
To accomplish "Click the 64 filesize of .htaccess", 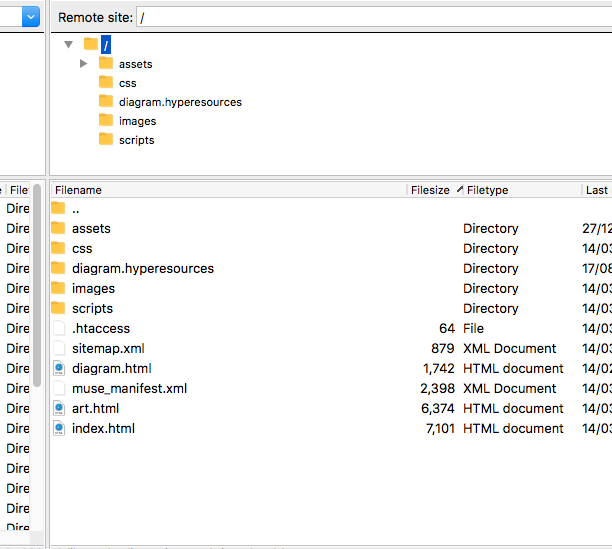I will click(x=447, y=329).
